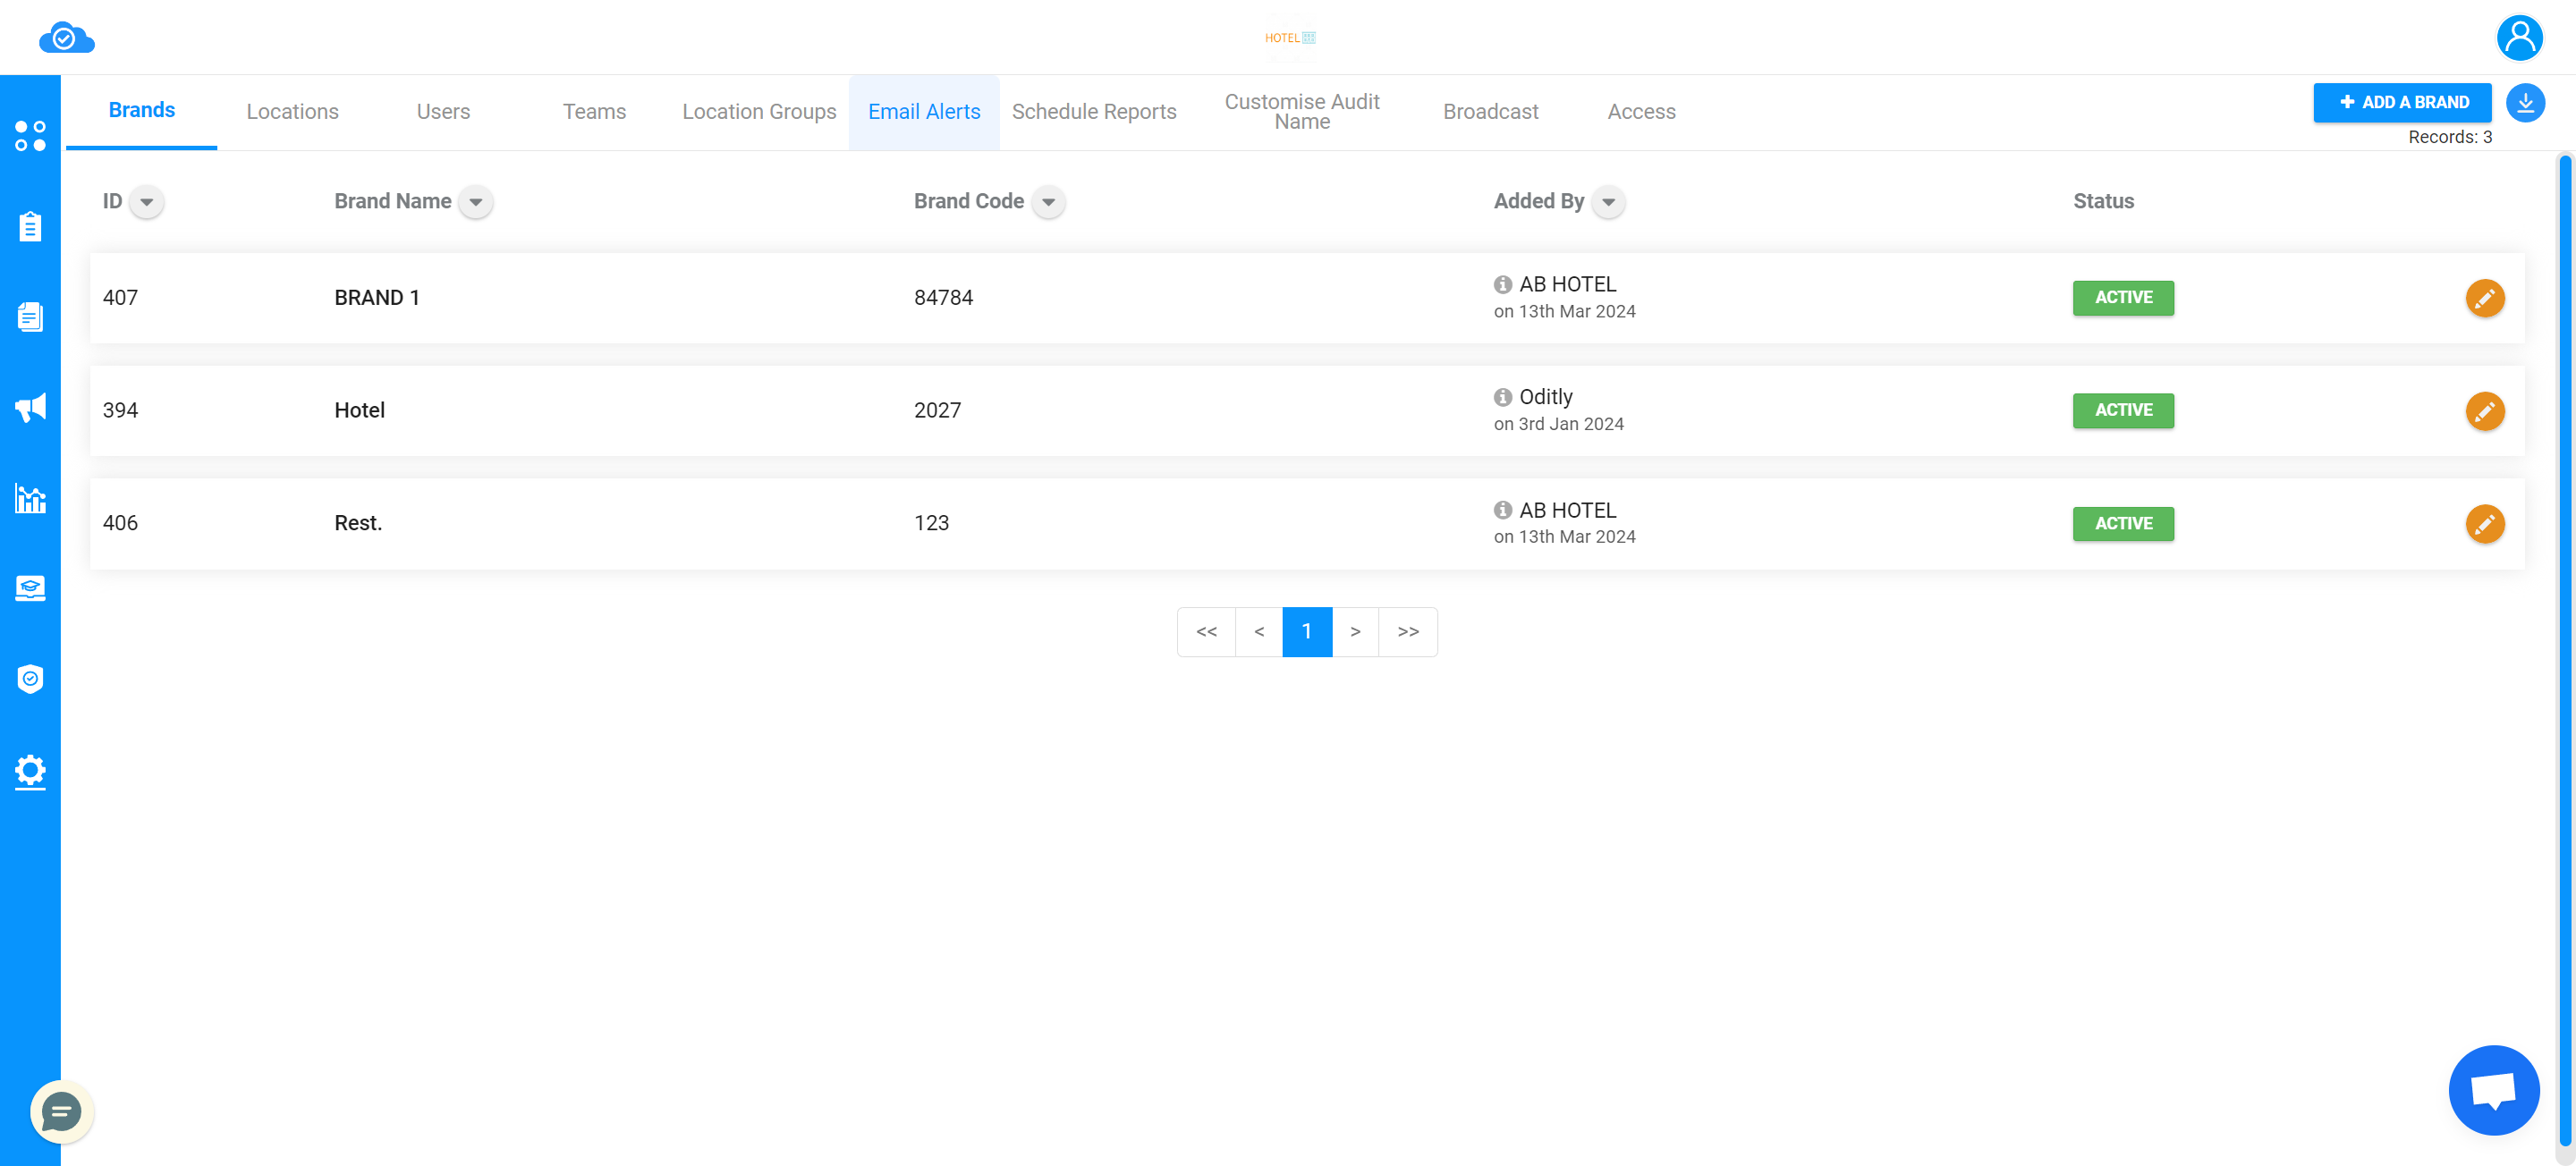Click 'Records: 3' count label

click(x=2449, y=137)
